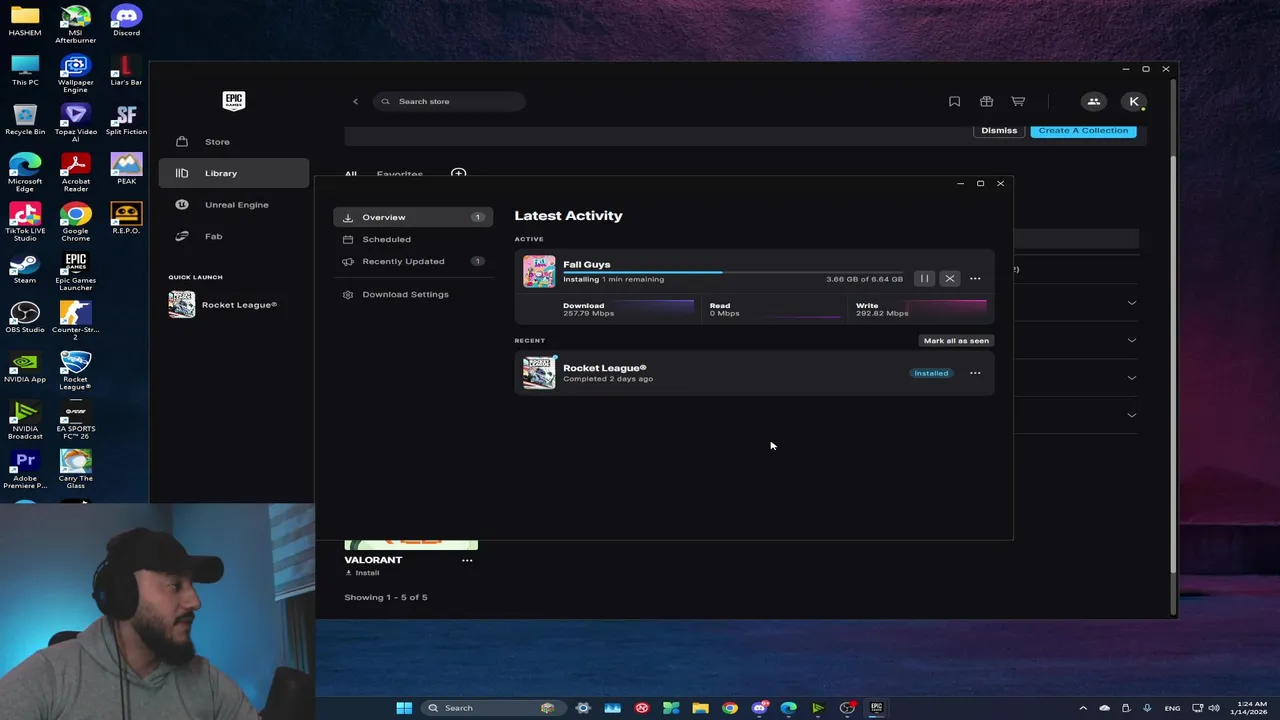Image resolution: width=1280 pixels, height=720 pixels.
Task: Select the Recycle Bin
Action: [x=25, y=120]
